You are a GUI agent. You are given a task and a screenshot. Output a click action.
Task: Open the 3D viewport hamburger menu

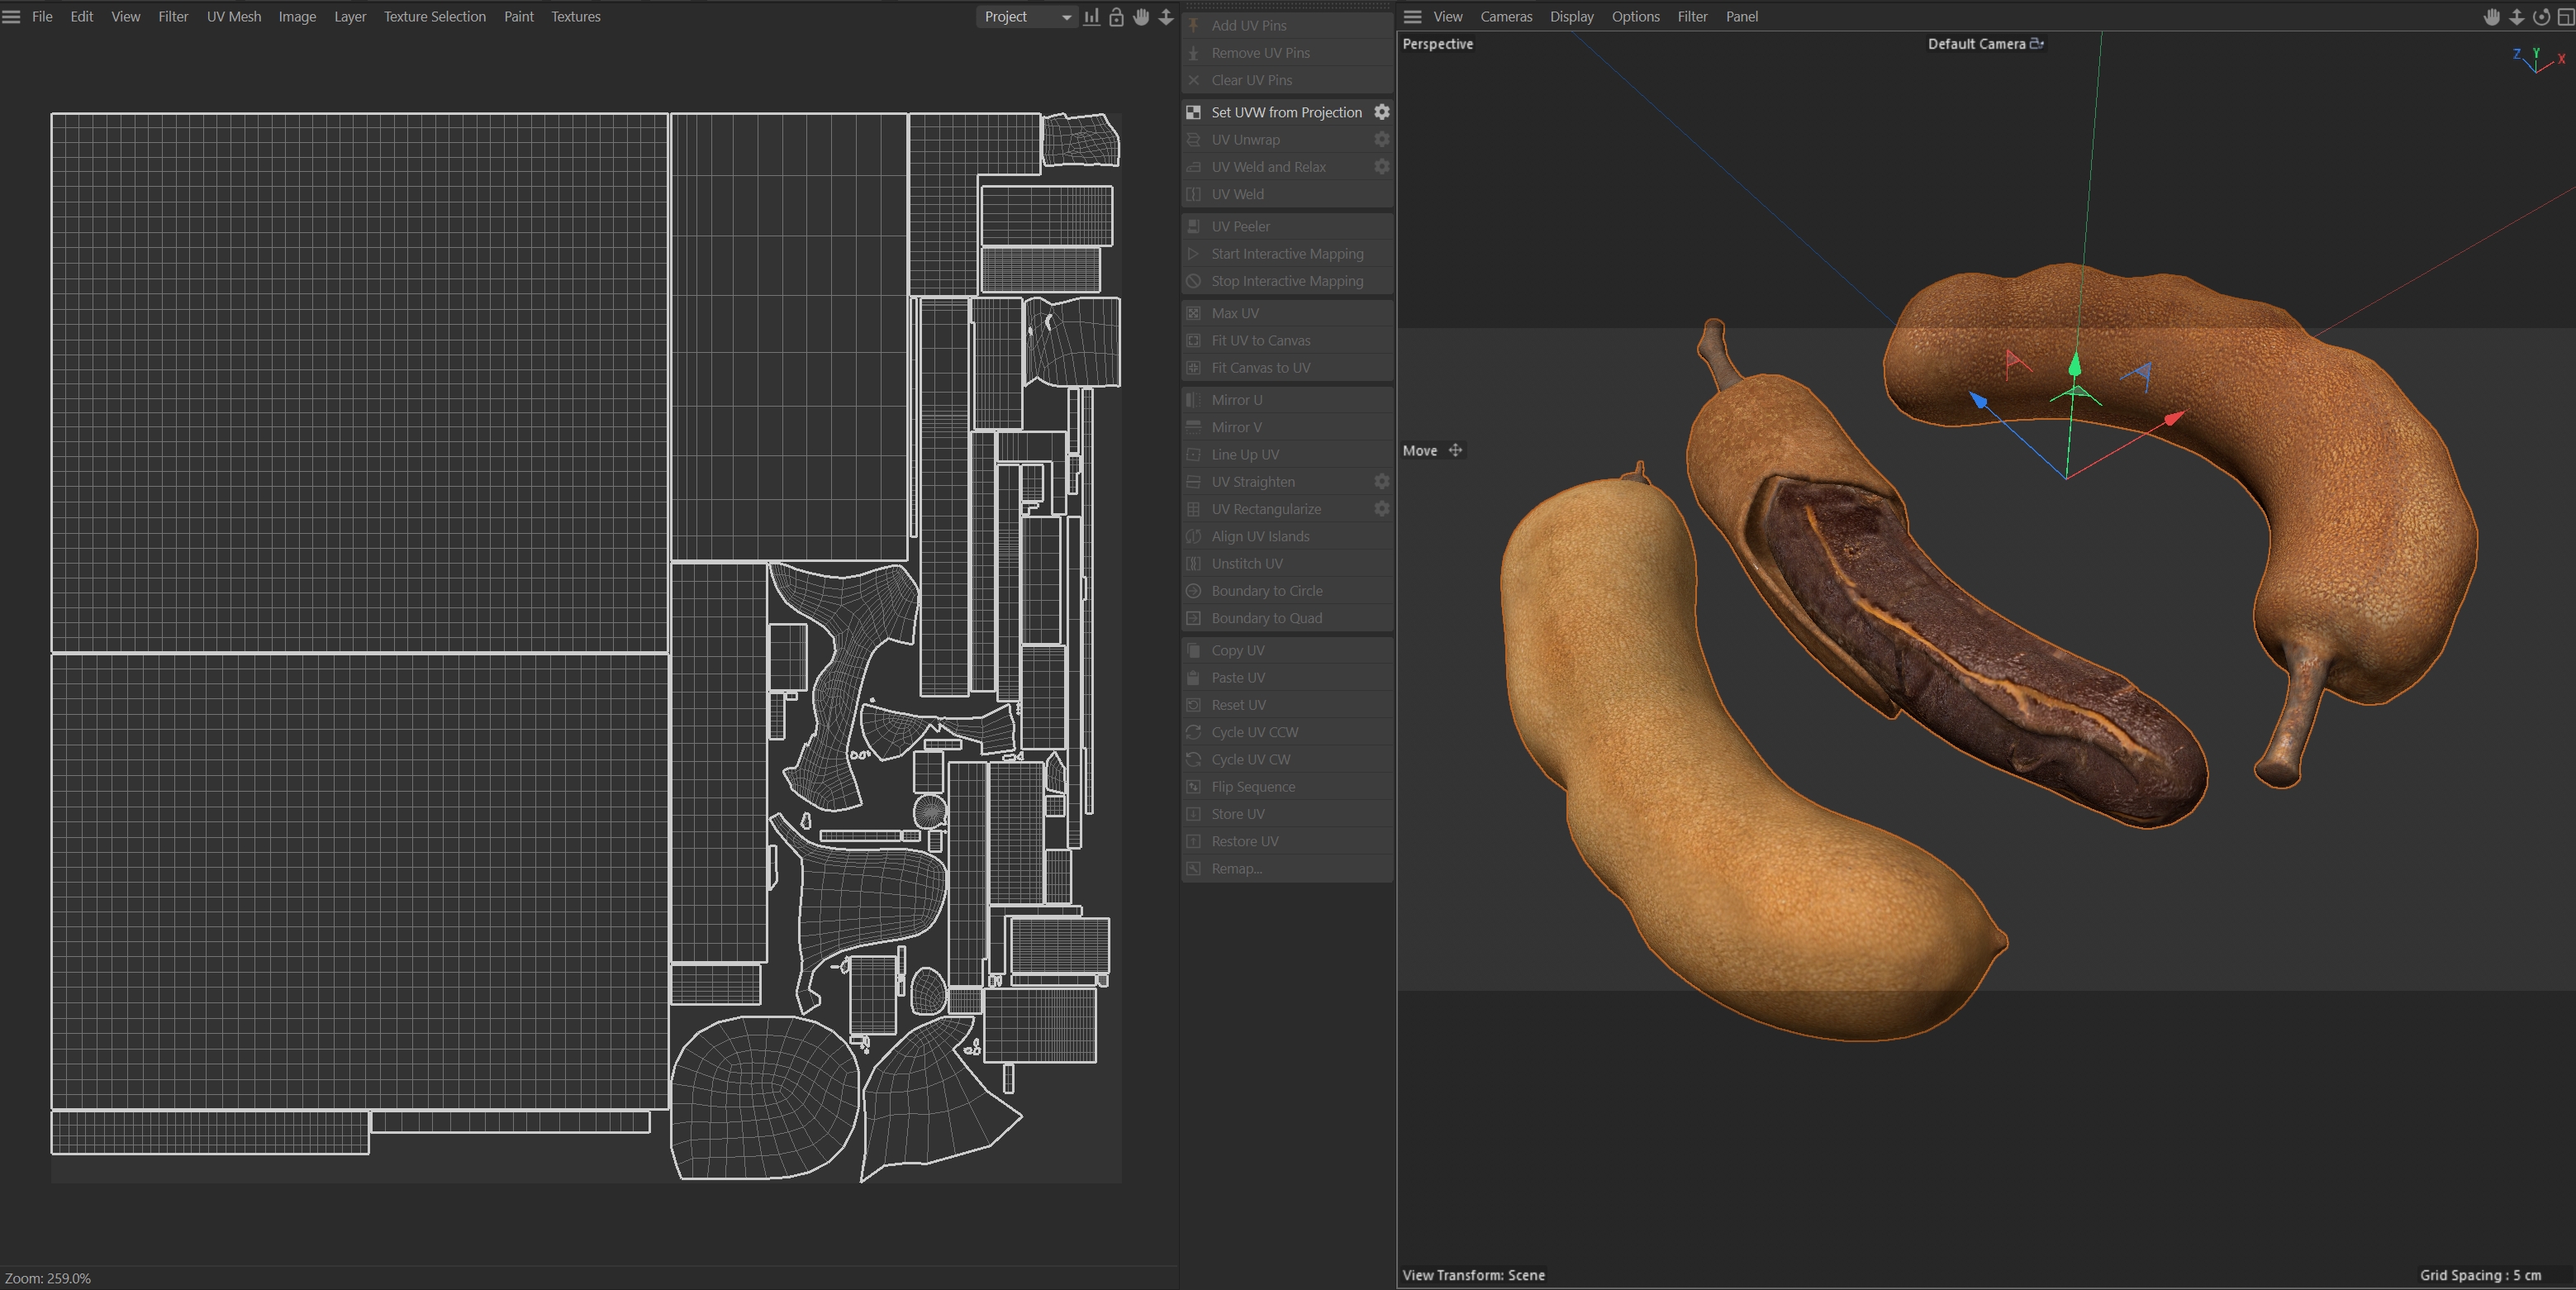pos(1412,17)
